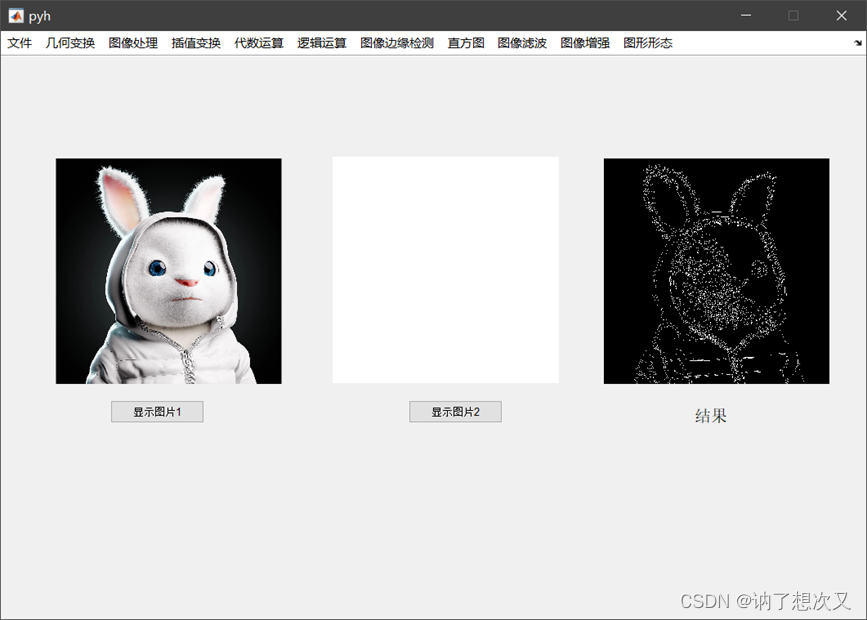Open the 图像处理 menu
Screen dimensions: 867x620
[133, 43]
